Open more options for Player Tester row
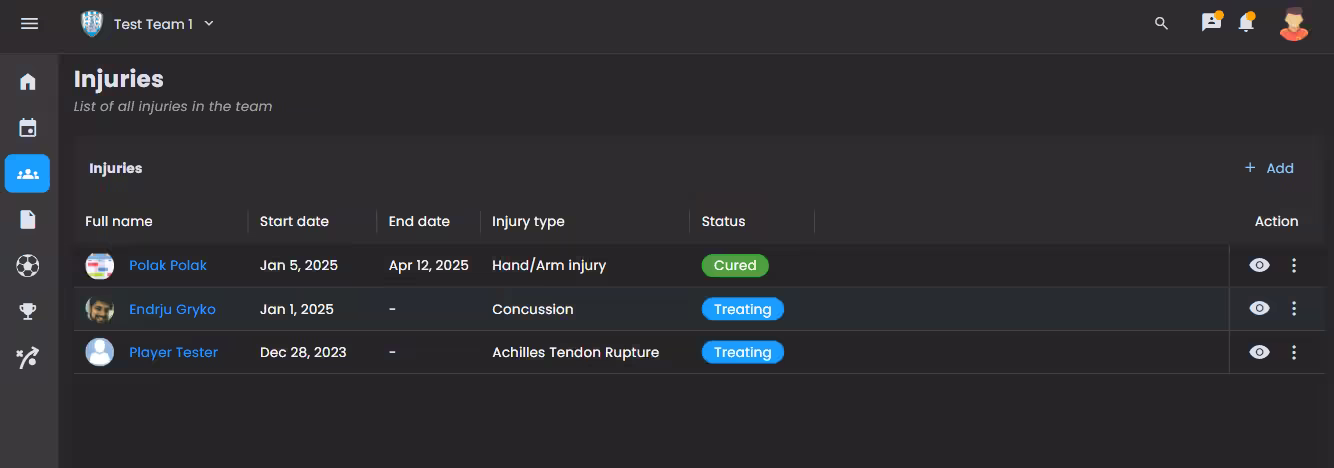Image resolution: width=1334 pixels, height=468 pixels. (x=1294, y=352)
